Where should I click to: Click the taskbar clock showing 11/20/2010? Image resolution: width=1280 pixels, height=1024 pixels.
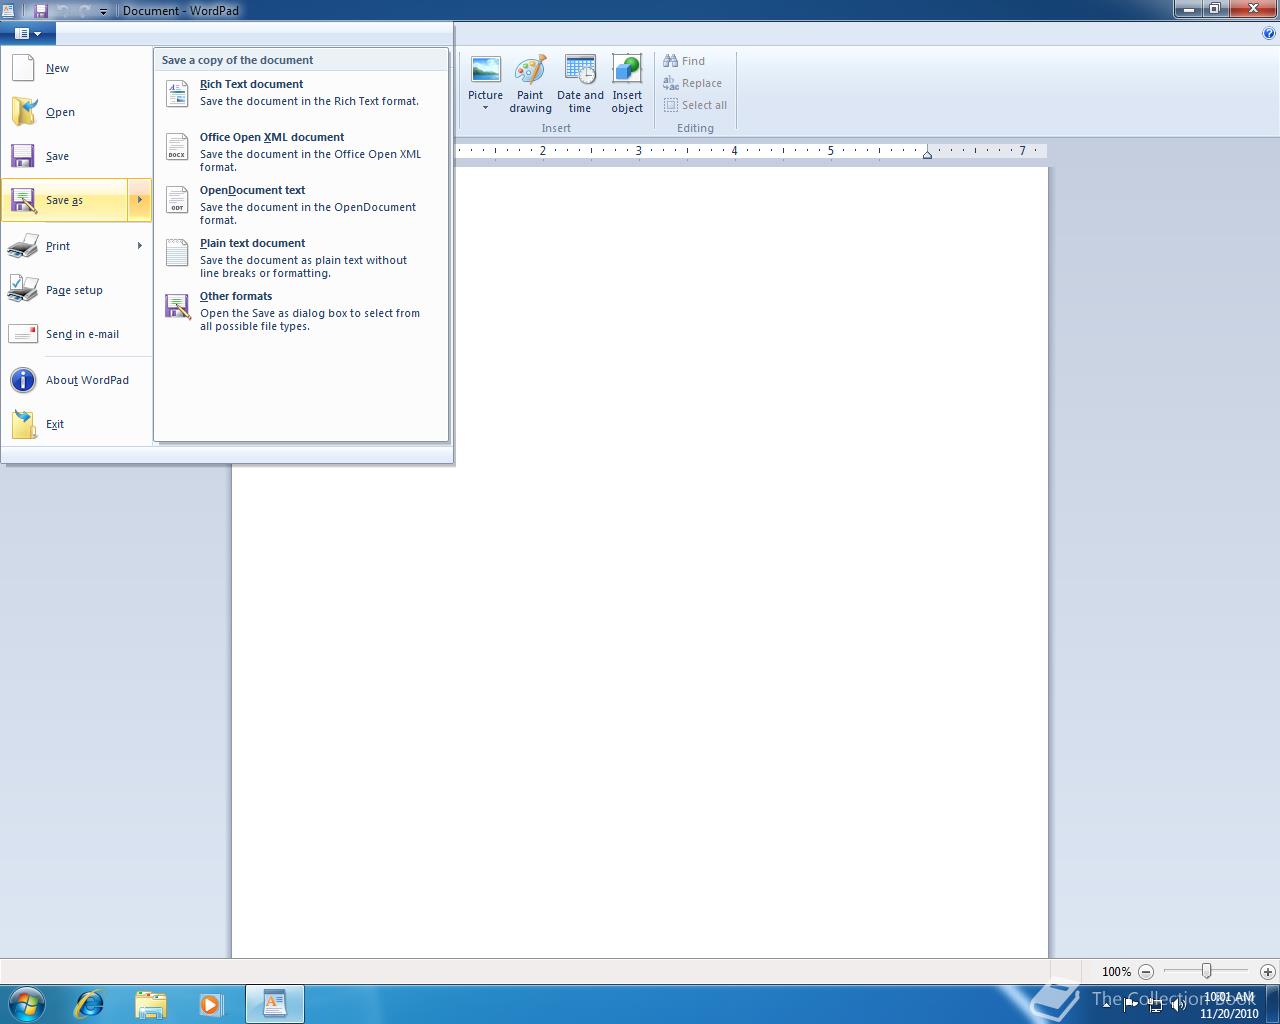point(1229,1005)
